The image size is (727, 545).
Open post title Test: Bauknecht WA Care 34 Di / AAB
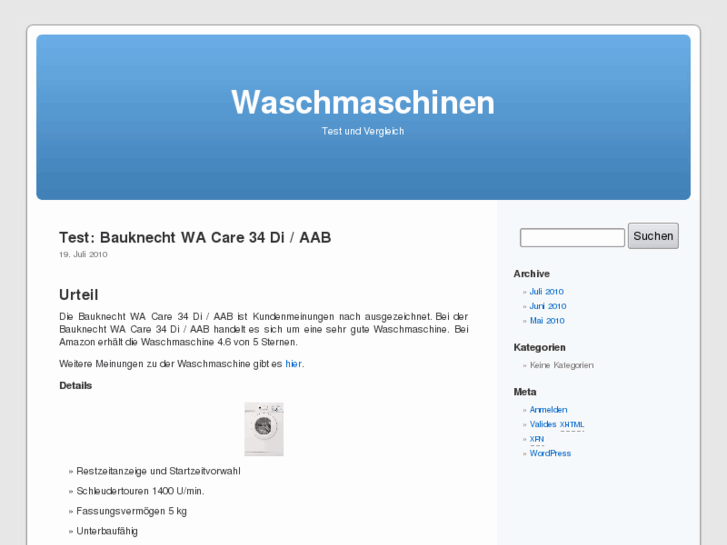click(x=195, y=237)
